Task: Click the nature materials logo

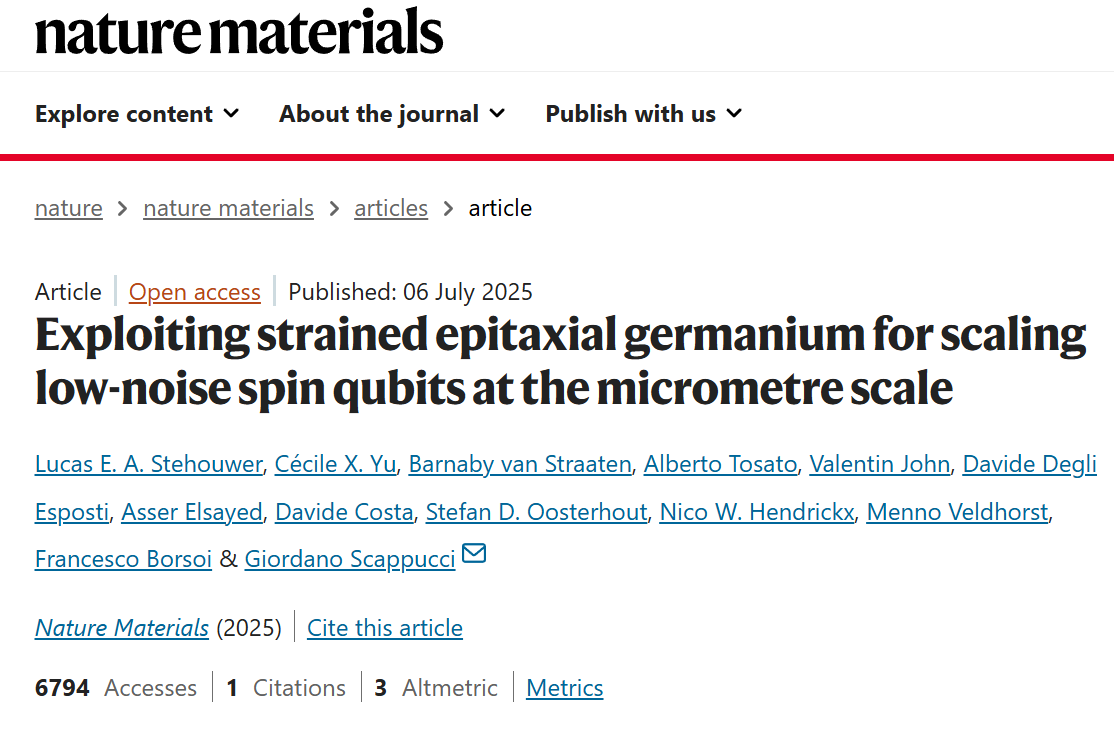Action: (239, 31)
